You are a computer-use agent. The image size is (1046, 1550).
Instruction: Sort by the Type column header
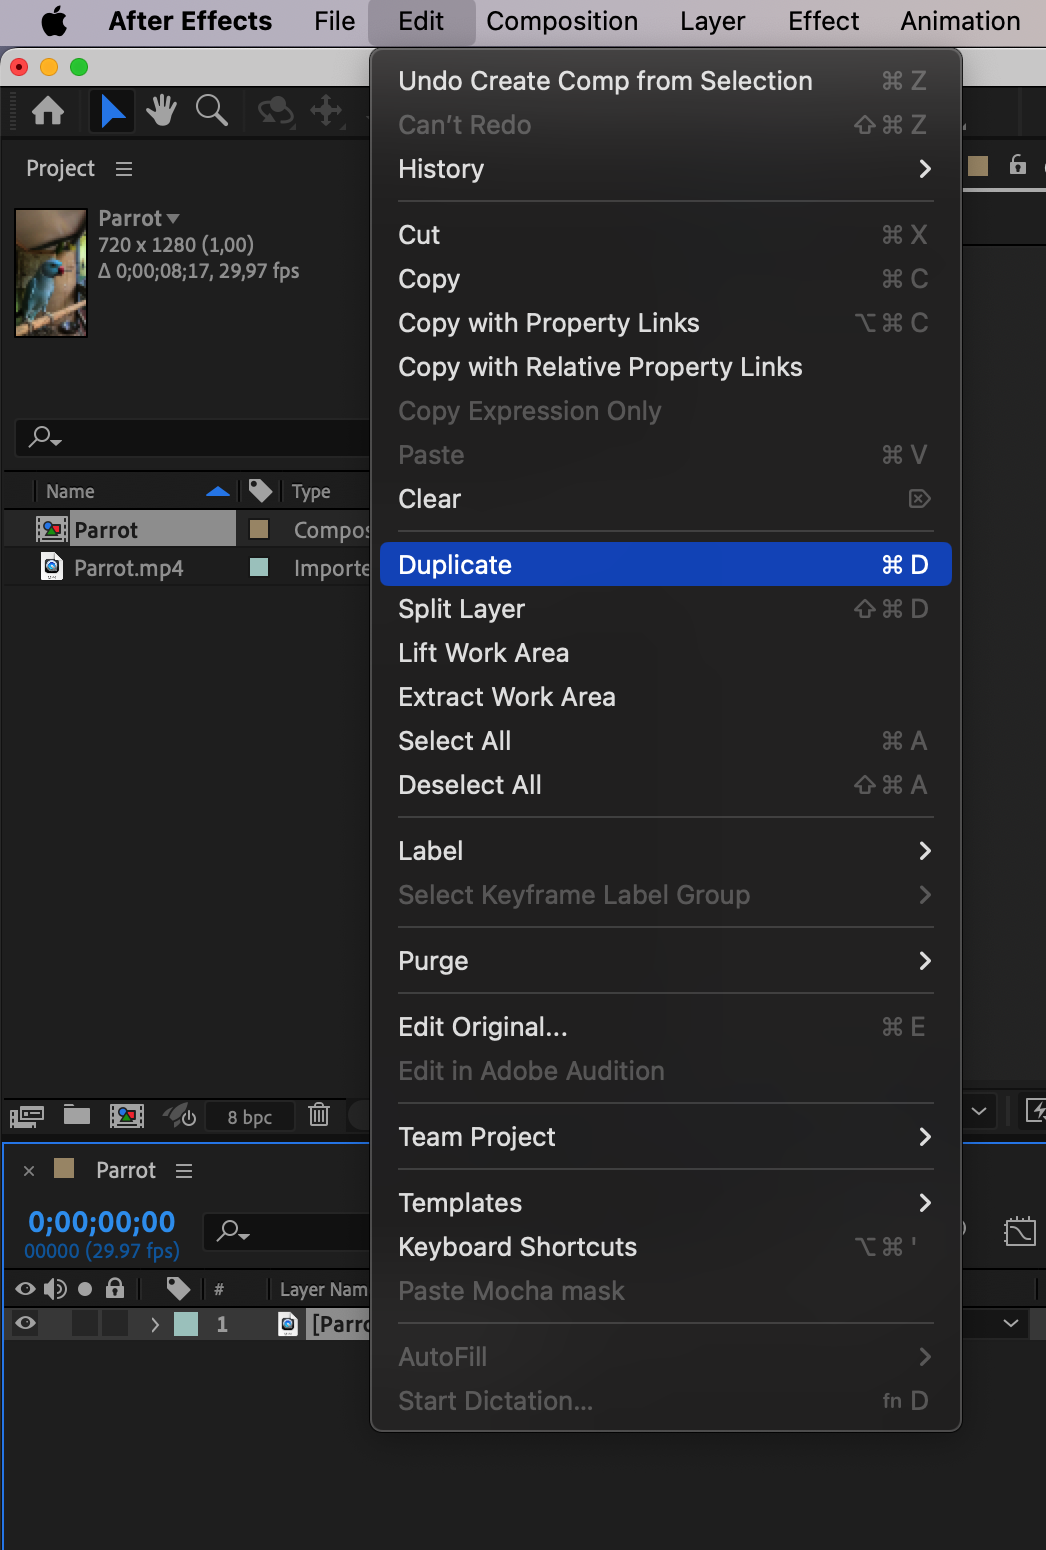coord(311,491)
